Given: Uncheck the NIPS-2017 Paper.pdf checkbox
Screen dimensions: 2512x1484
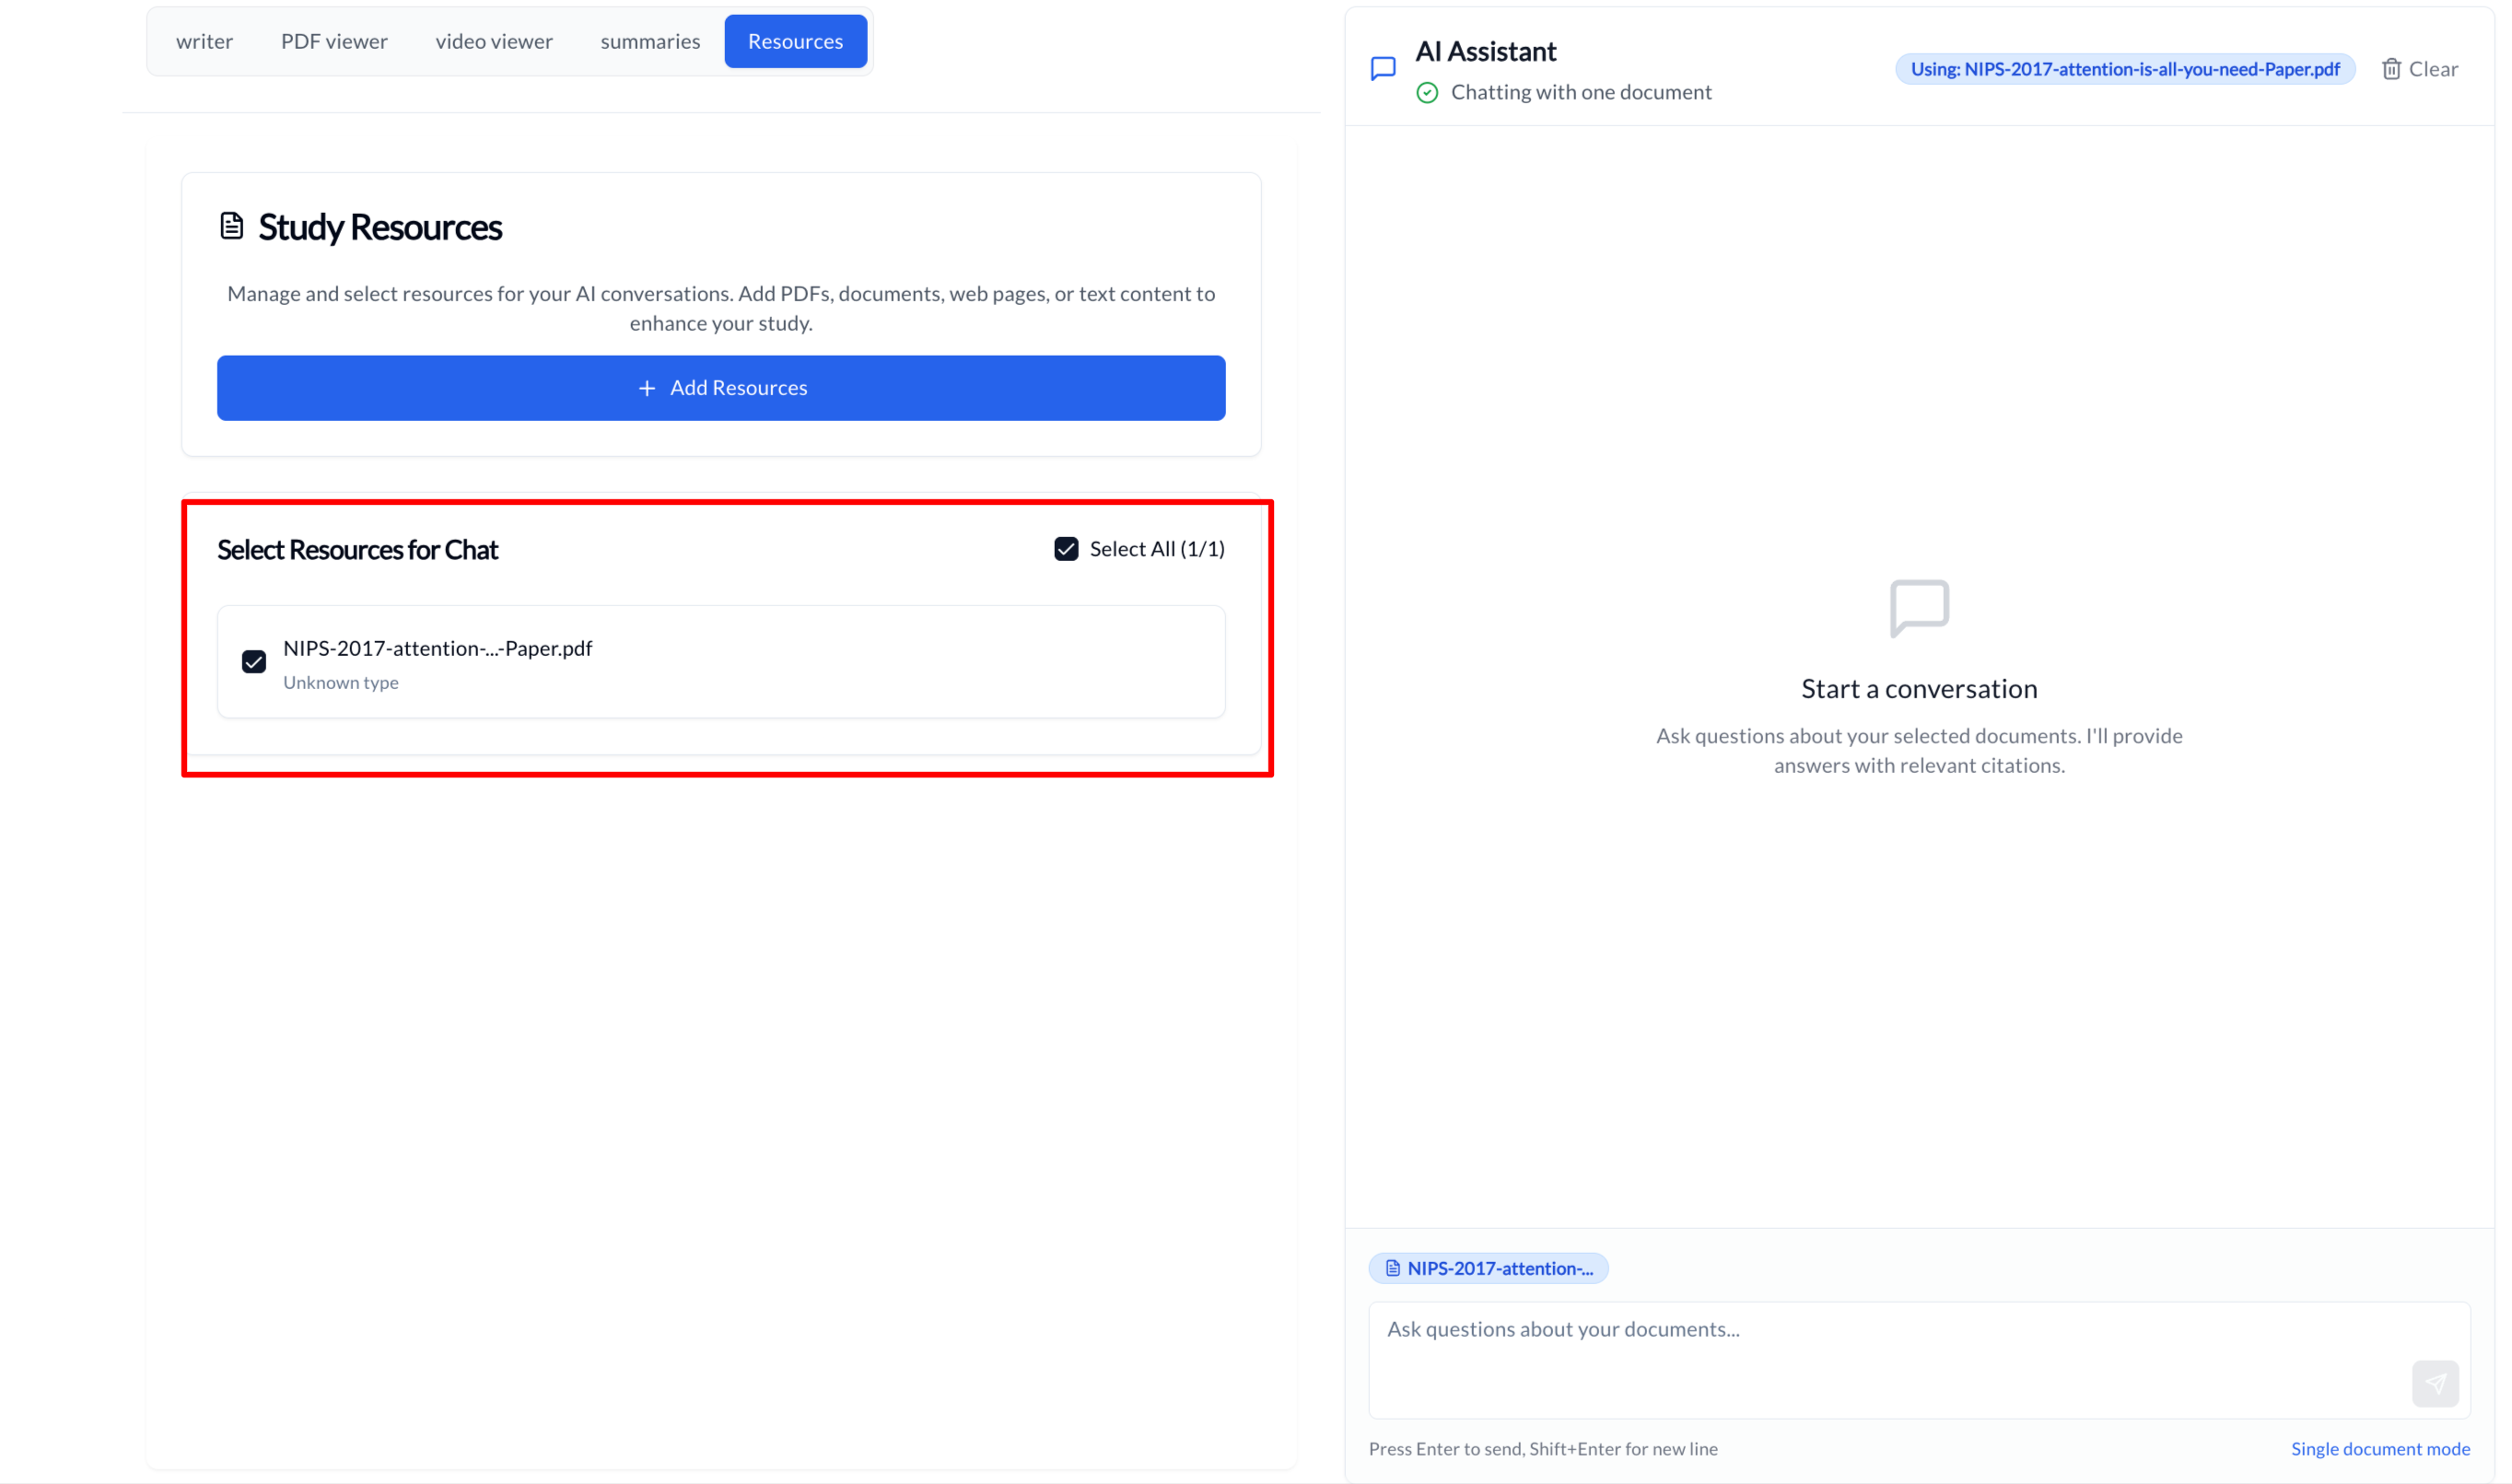Looking at the screenshot, I should (x=254, y=662).
